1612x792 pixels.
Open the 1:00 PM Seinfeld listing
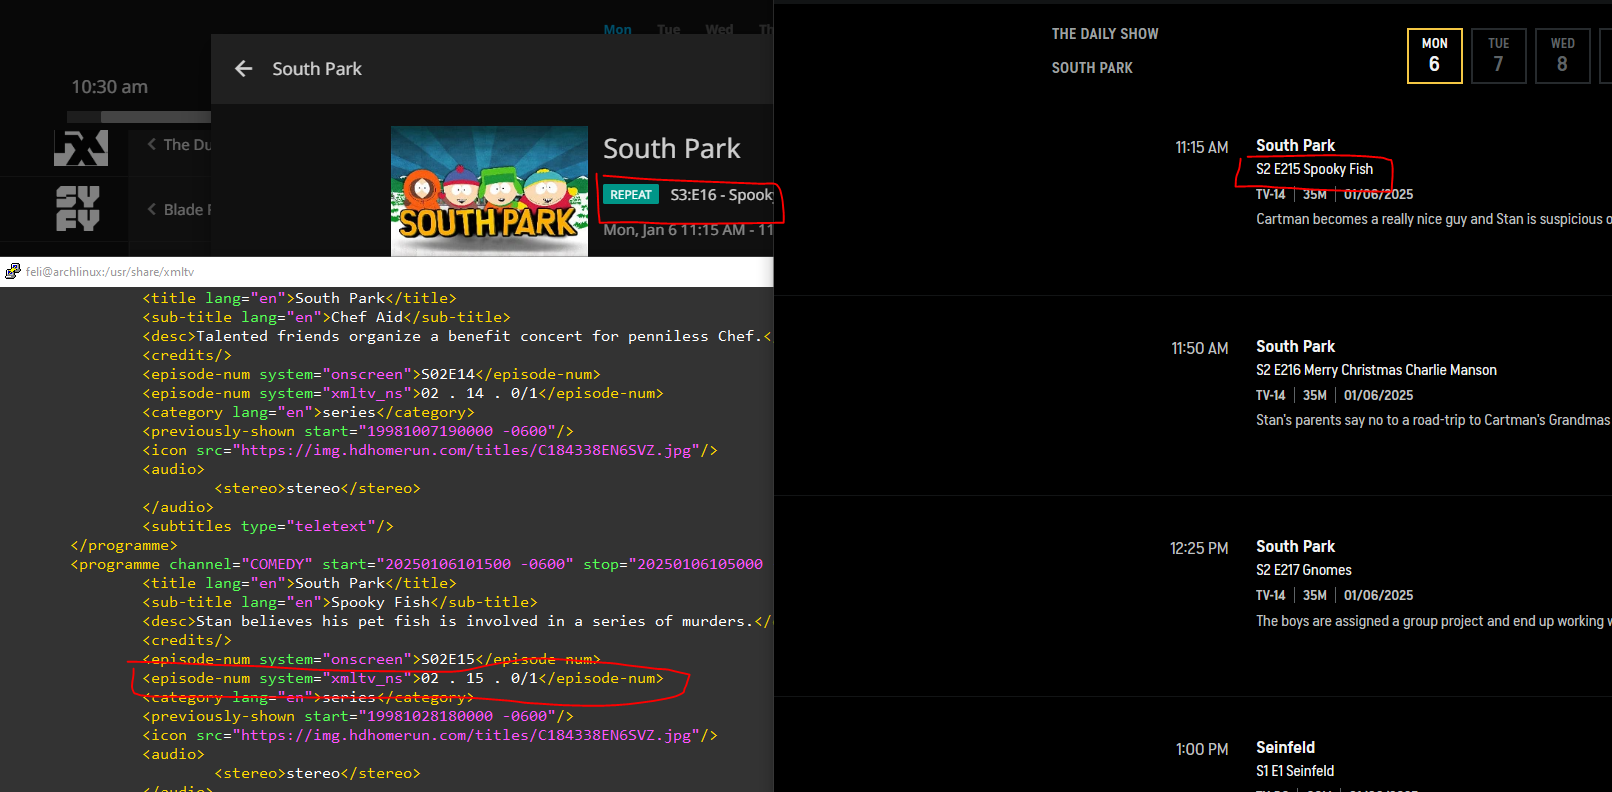point(1285,748)
